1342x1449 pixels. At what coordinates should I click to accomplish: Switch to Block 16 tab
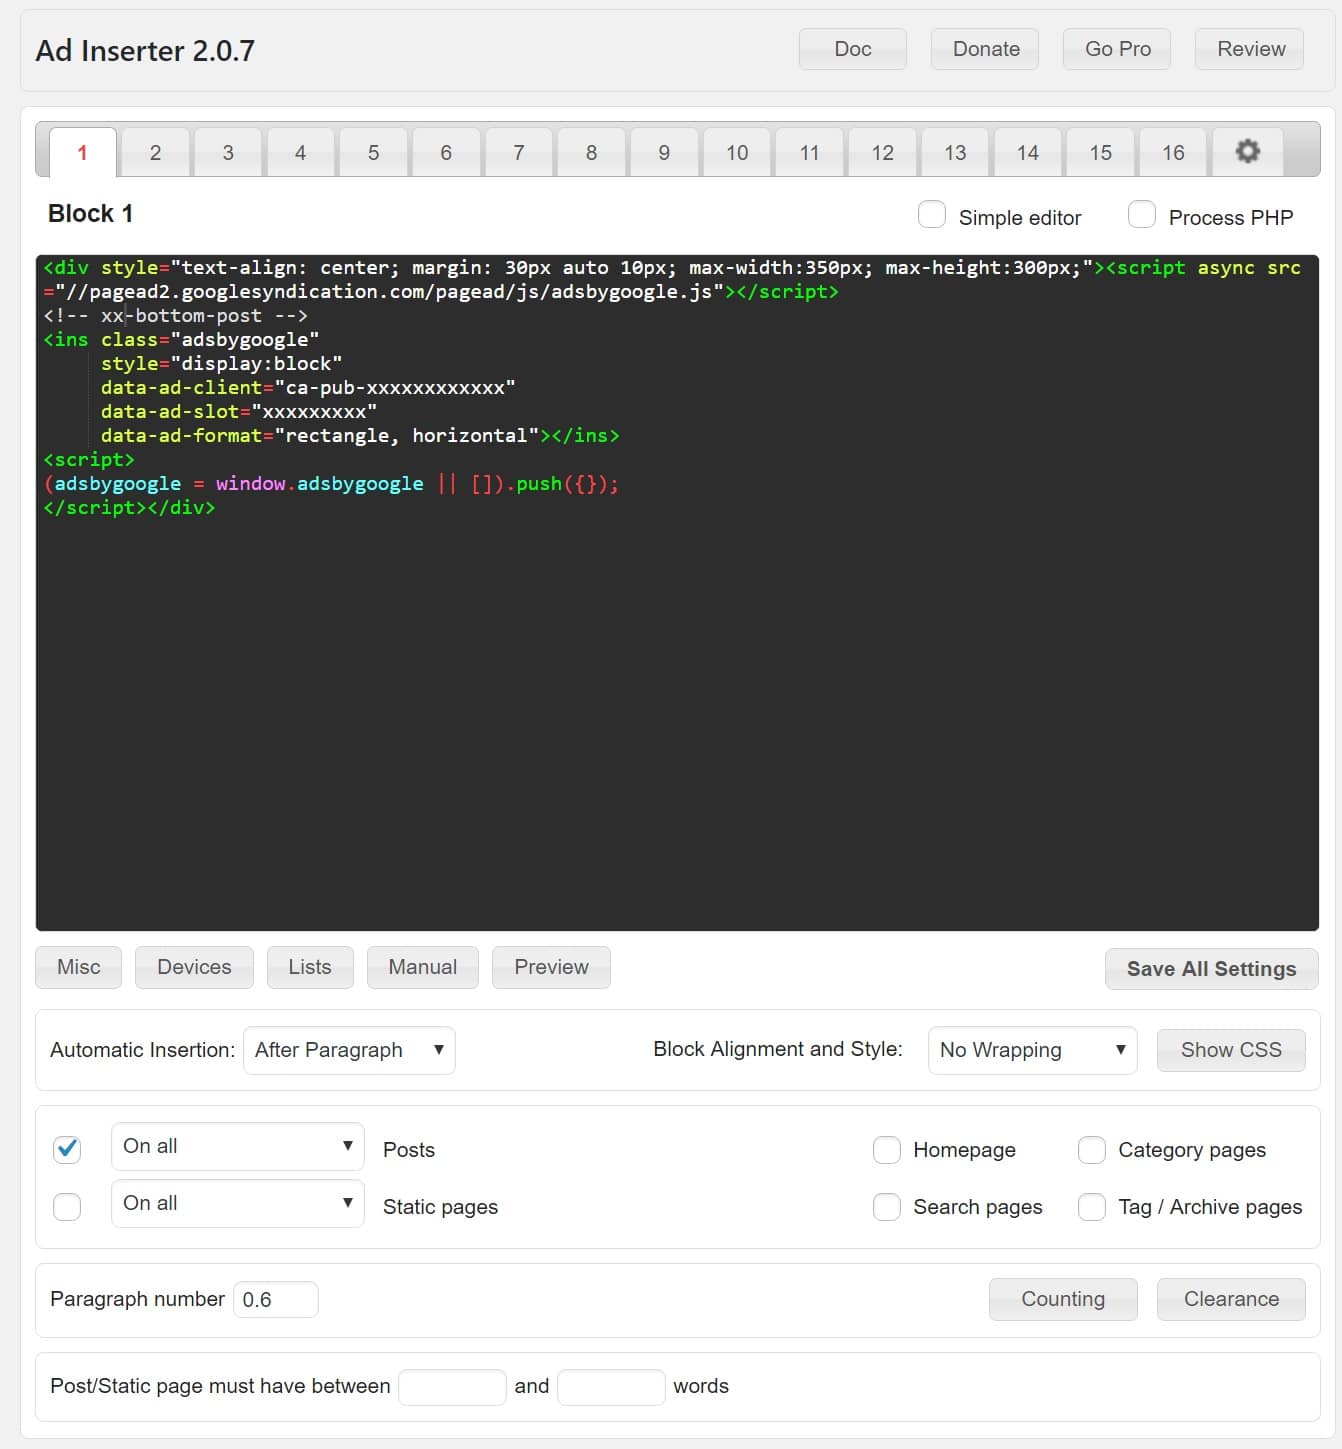click(1172, 152)
